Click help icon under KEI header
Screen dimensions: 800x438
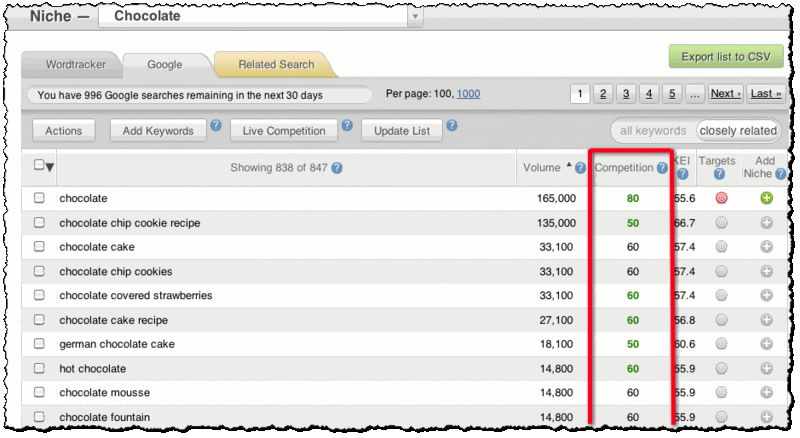(683, 175)
